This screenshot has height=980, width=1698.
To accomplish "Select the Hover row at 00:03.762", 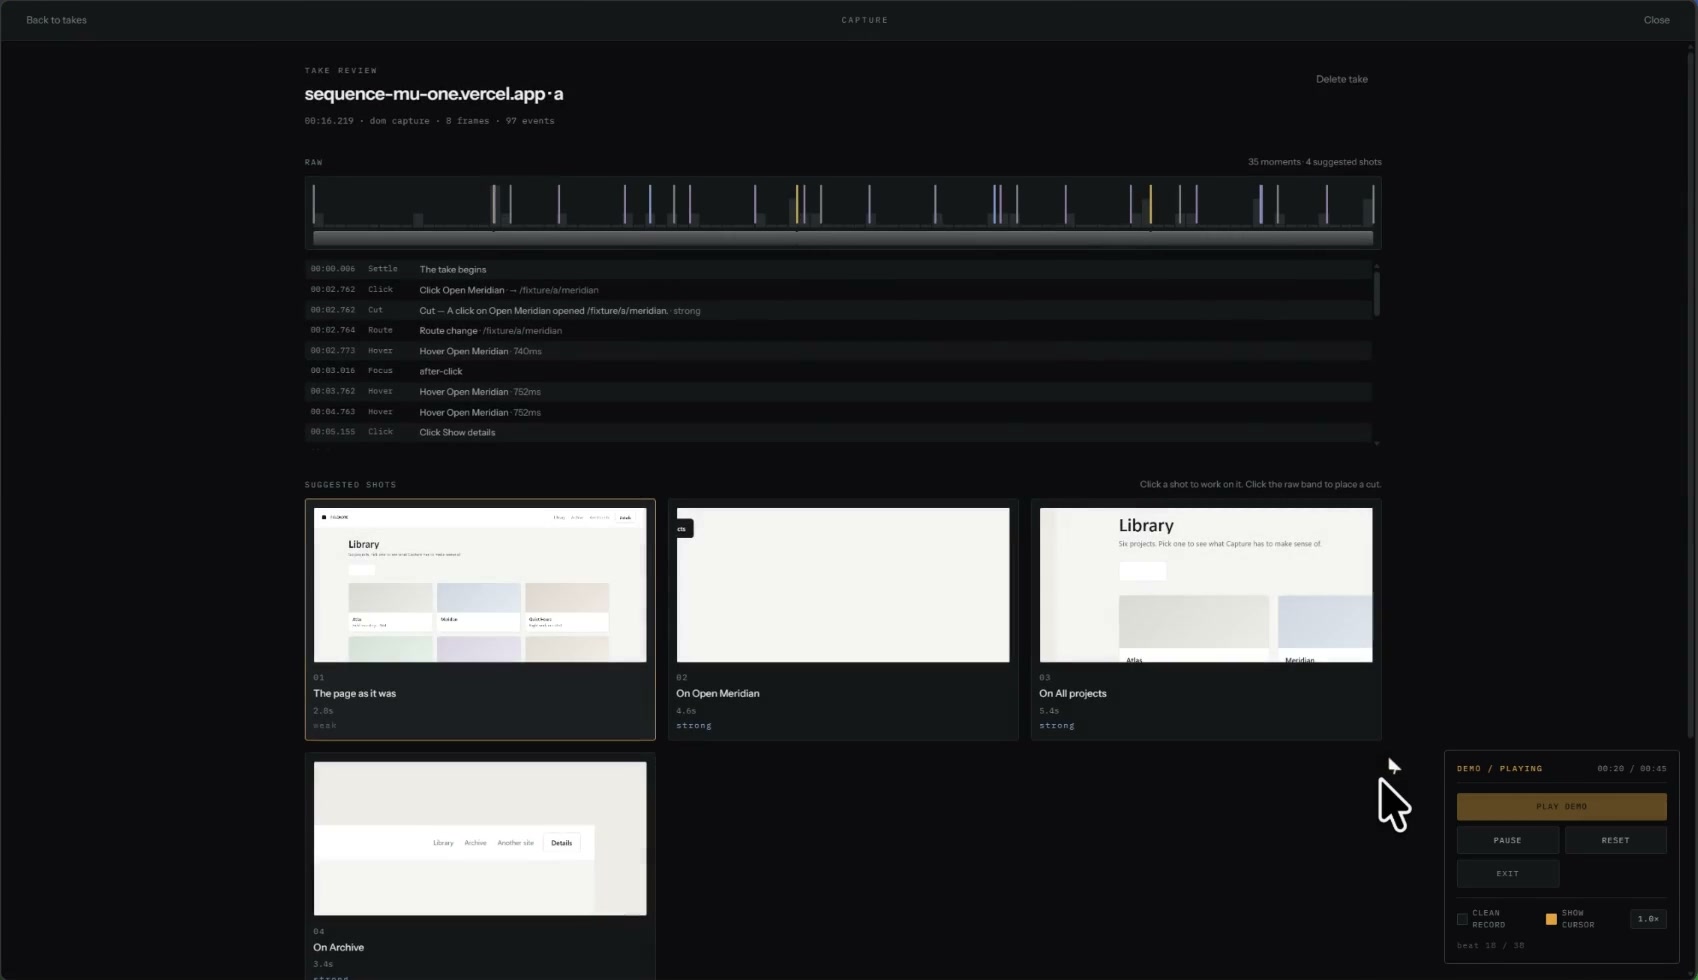I will 838,391.
